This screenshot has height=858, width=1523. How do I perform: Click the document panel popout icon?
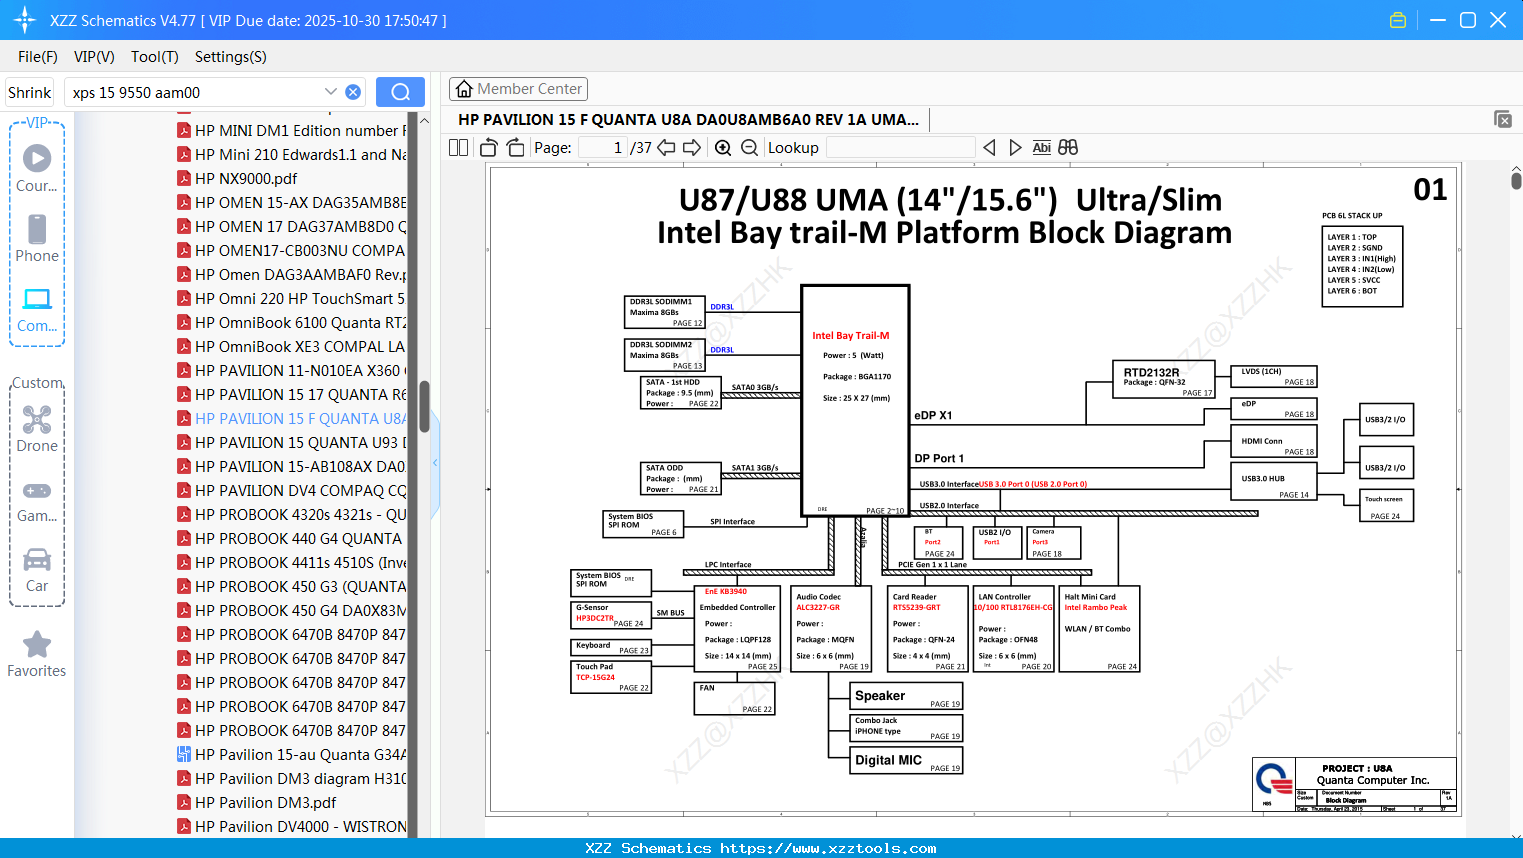pyautogui.click(x=1503, y=119)
